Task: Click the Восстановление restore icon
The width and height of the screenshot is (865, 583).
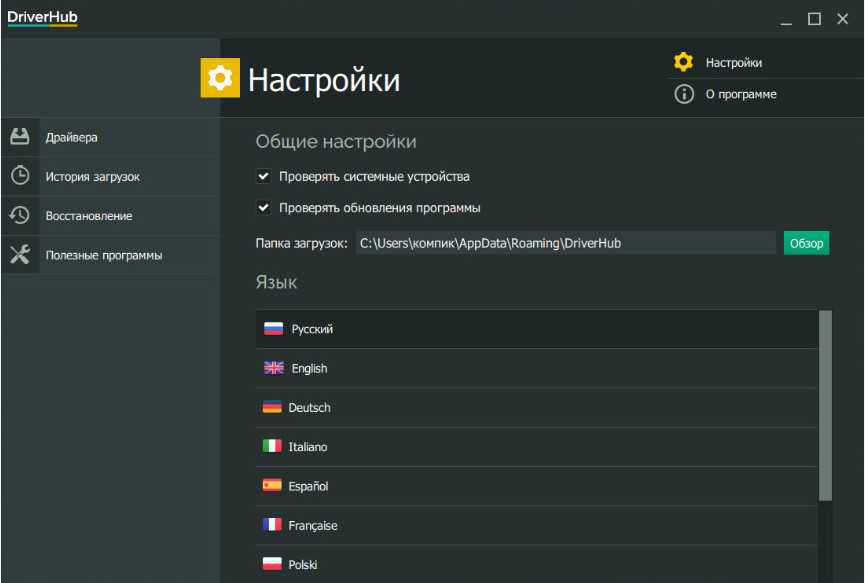Action: [20, 215]
